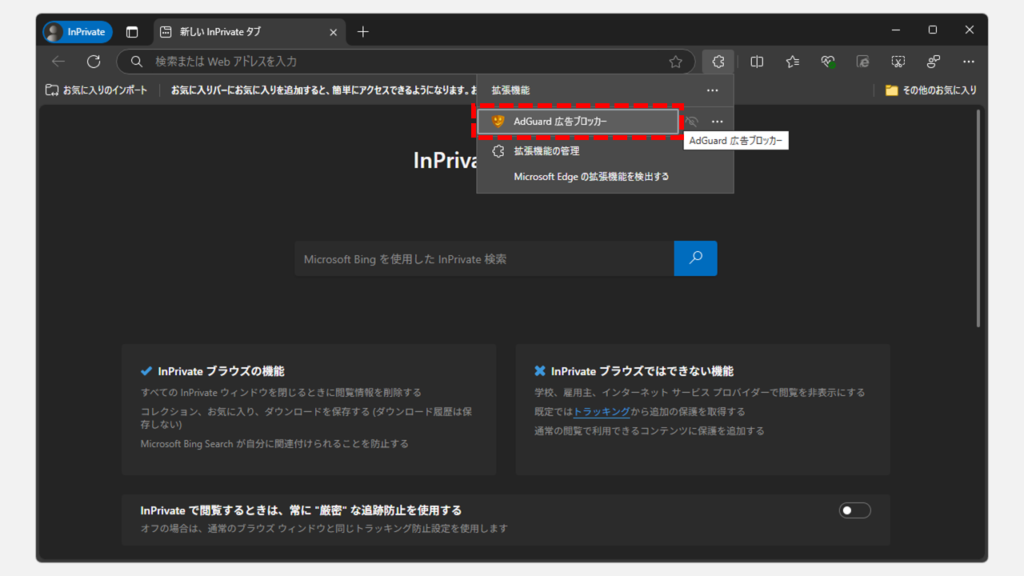Viewport: 1024px width, 576px height.
Task: Open Browser essentials heart icon
Action: [827, 62]
